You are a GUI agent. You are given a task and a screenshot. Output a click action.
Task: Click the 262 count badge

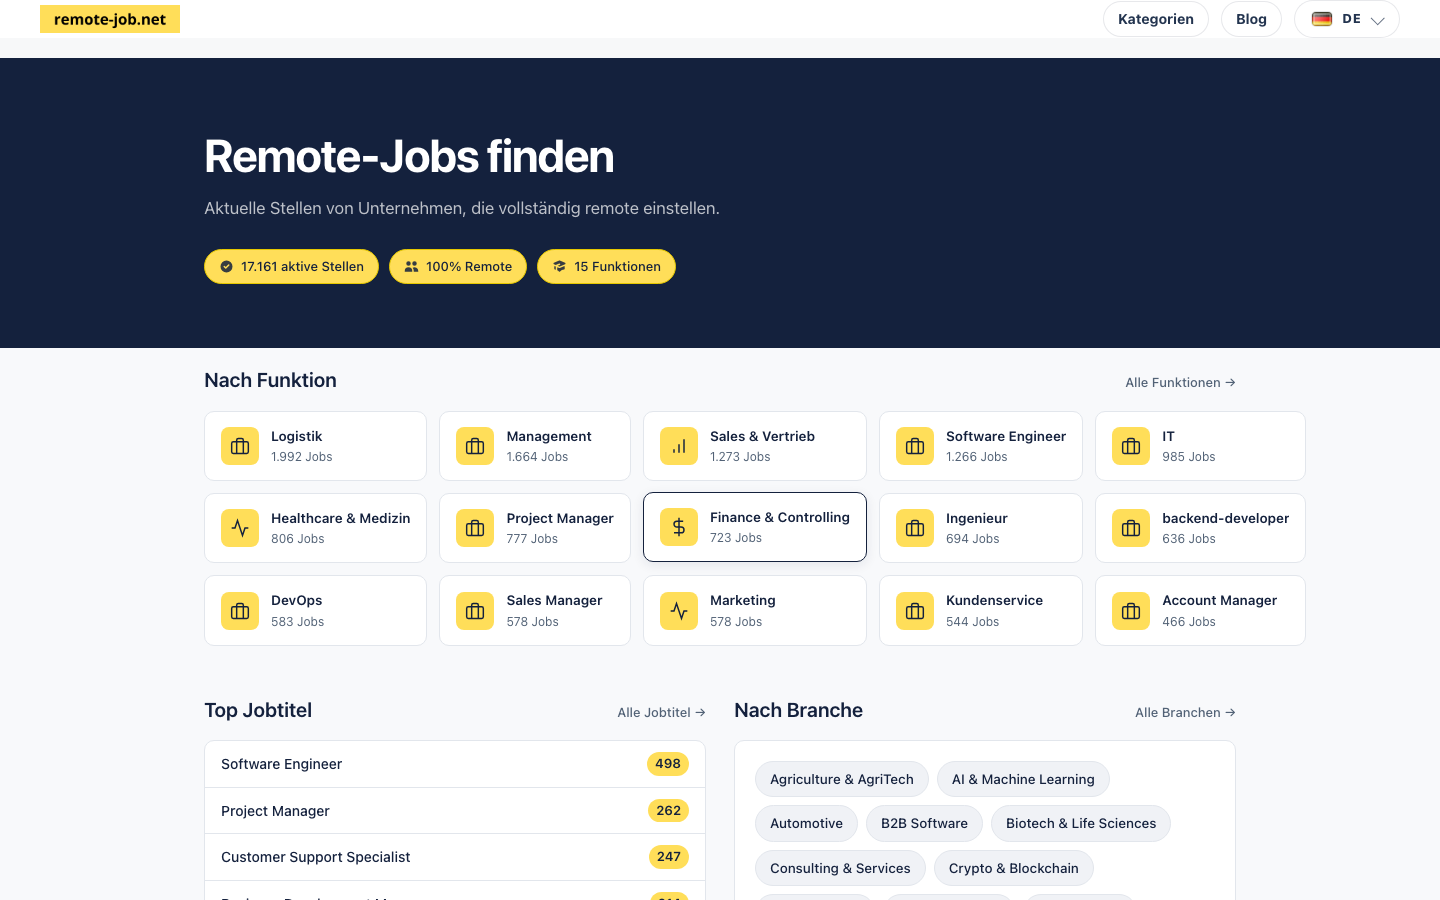pos(669,811)
